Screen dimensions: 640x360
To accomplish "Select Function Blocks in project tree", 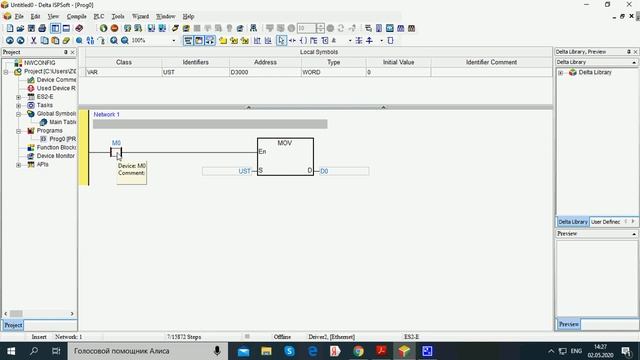I will [56, 147].
